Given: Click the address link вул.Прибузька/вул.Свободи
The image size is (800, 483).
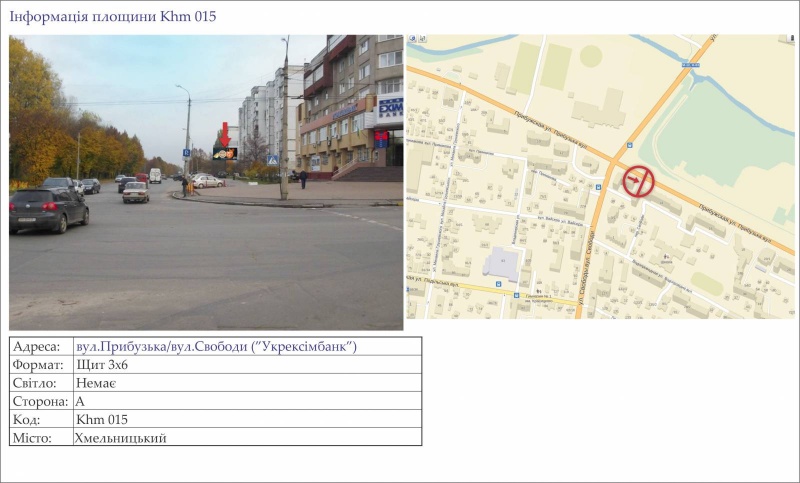Looking at the screenshot, I should (216, 347).
